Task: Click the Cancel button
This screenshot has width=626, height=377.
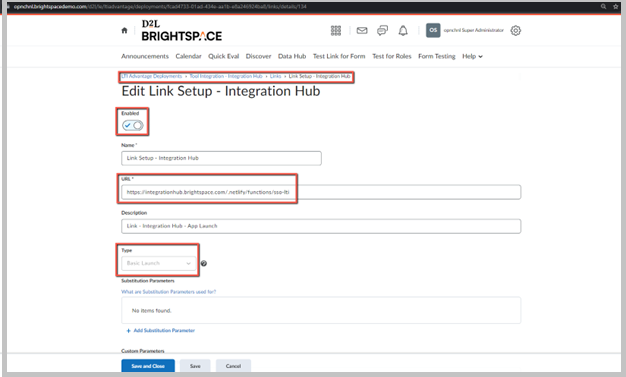Action: pos(233,366)
